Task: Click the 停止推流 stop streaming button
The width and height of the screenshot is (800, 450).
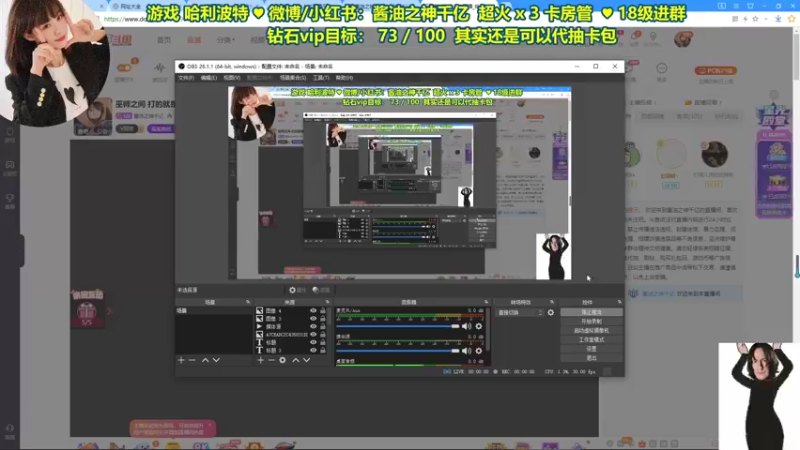Action: pyautogui.click(x=591, y=312)
